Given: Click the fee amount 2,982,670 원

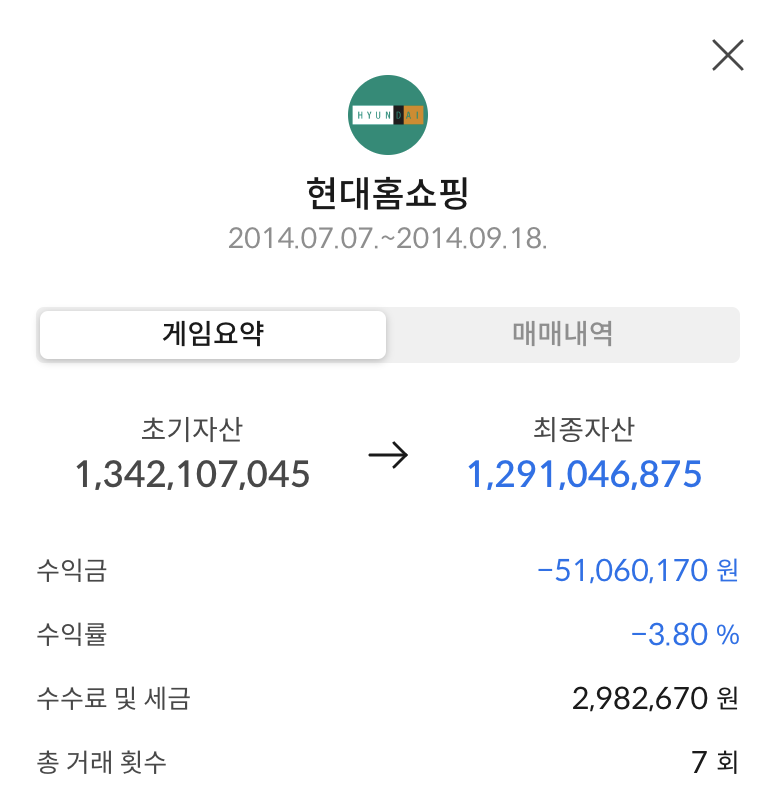Looking at the screenshot, I should pos(655,699).
